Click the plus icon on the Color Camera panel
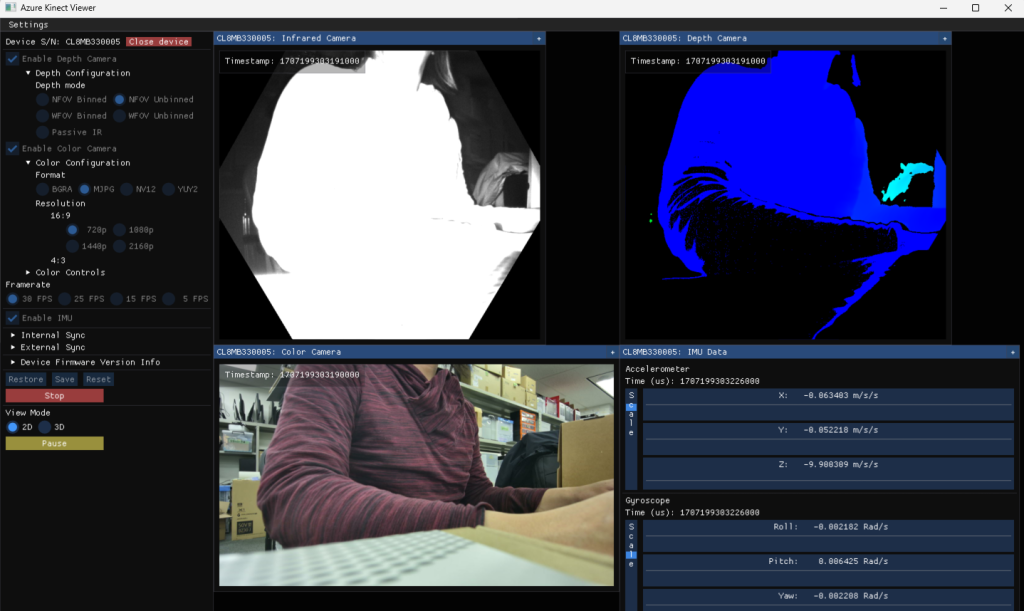Screen dimensions: 1024x611 coord(610,352)
